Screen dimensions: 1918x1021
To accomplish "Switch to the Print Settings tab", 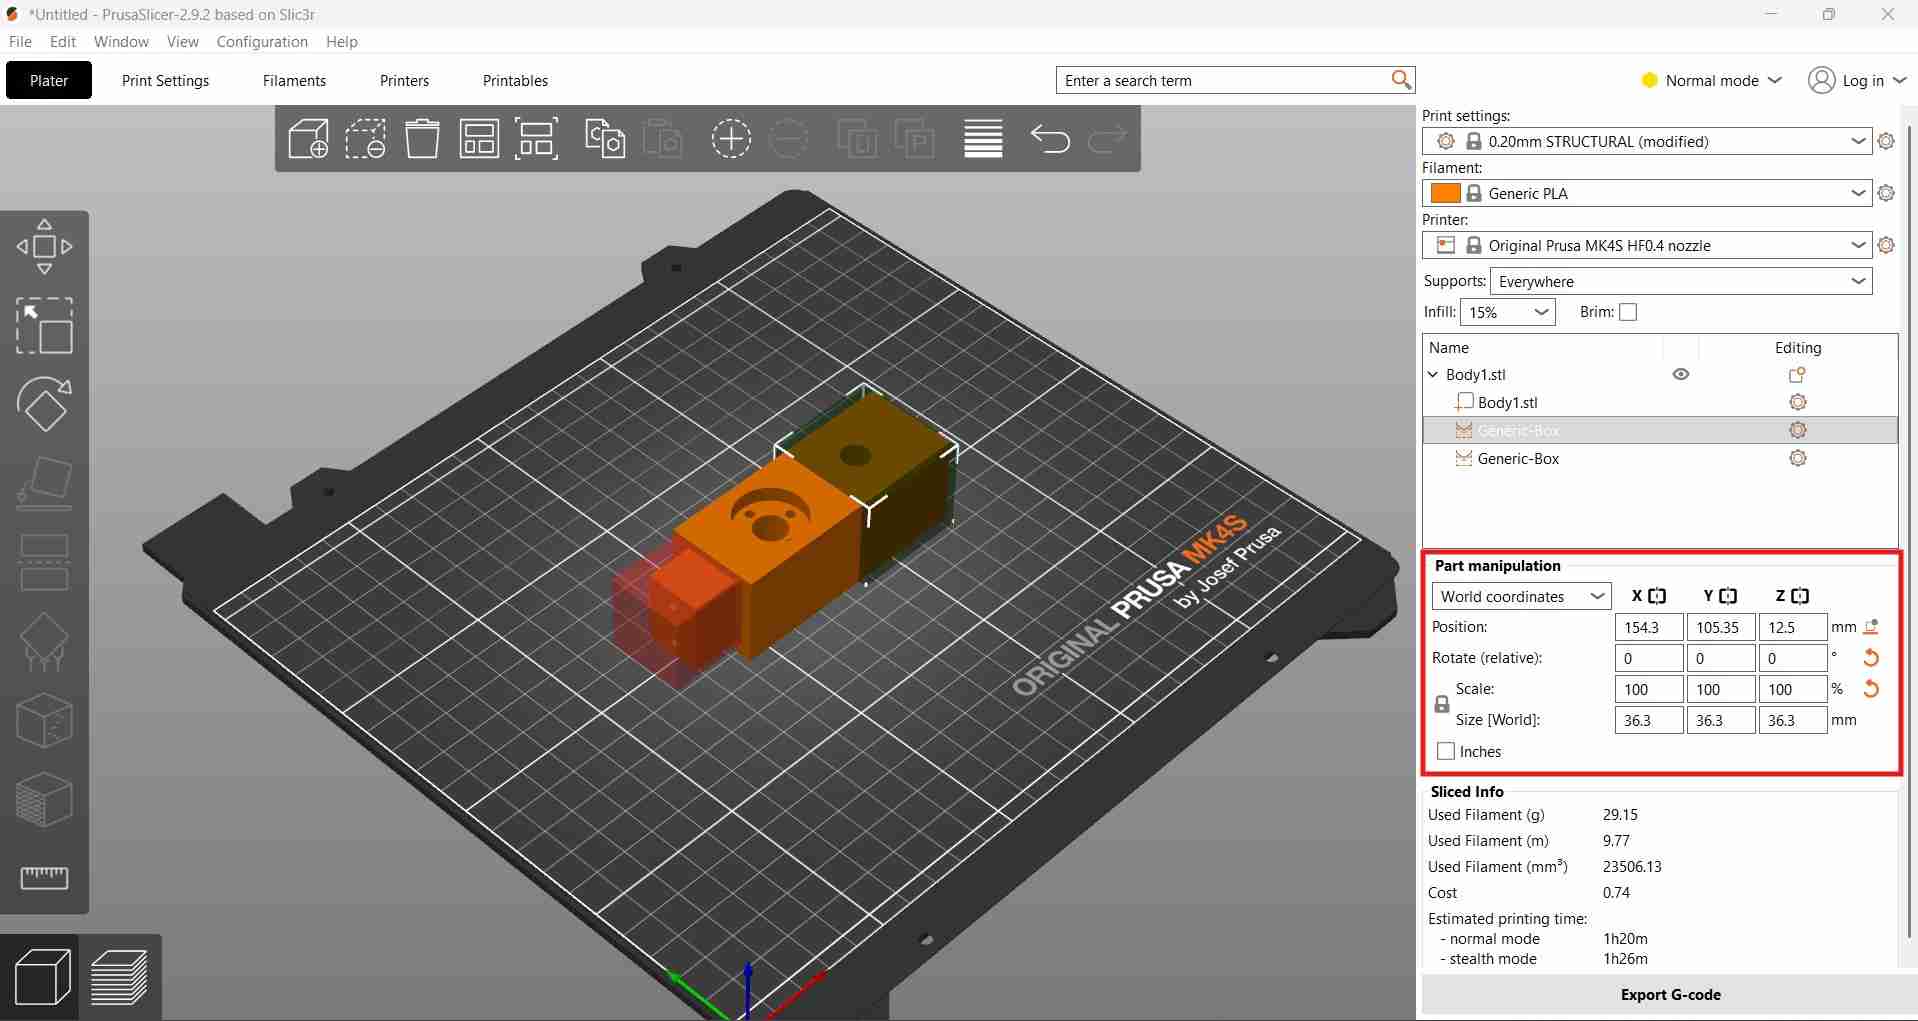I will (166, 80).
